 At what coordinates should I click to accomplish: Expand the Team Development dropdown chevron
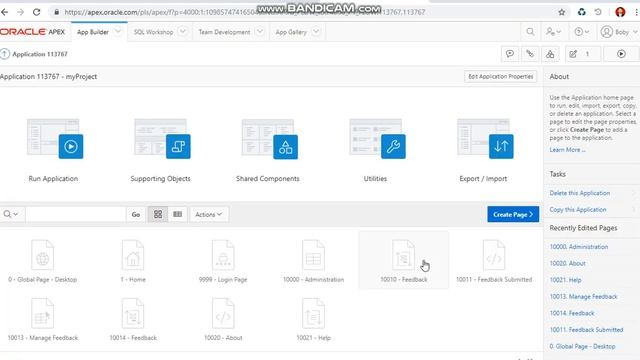(260, 31)
